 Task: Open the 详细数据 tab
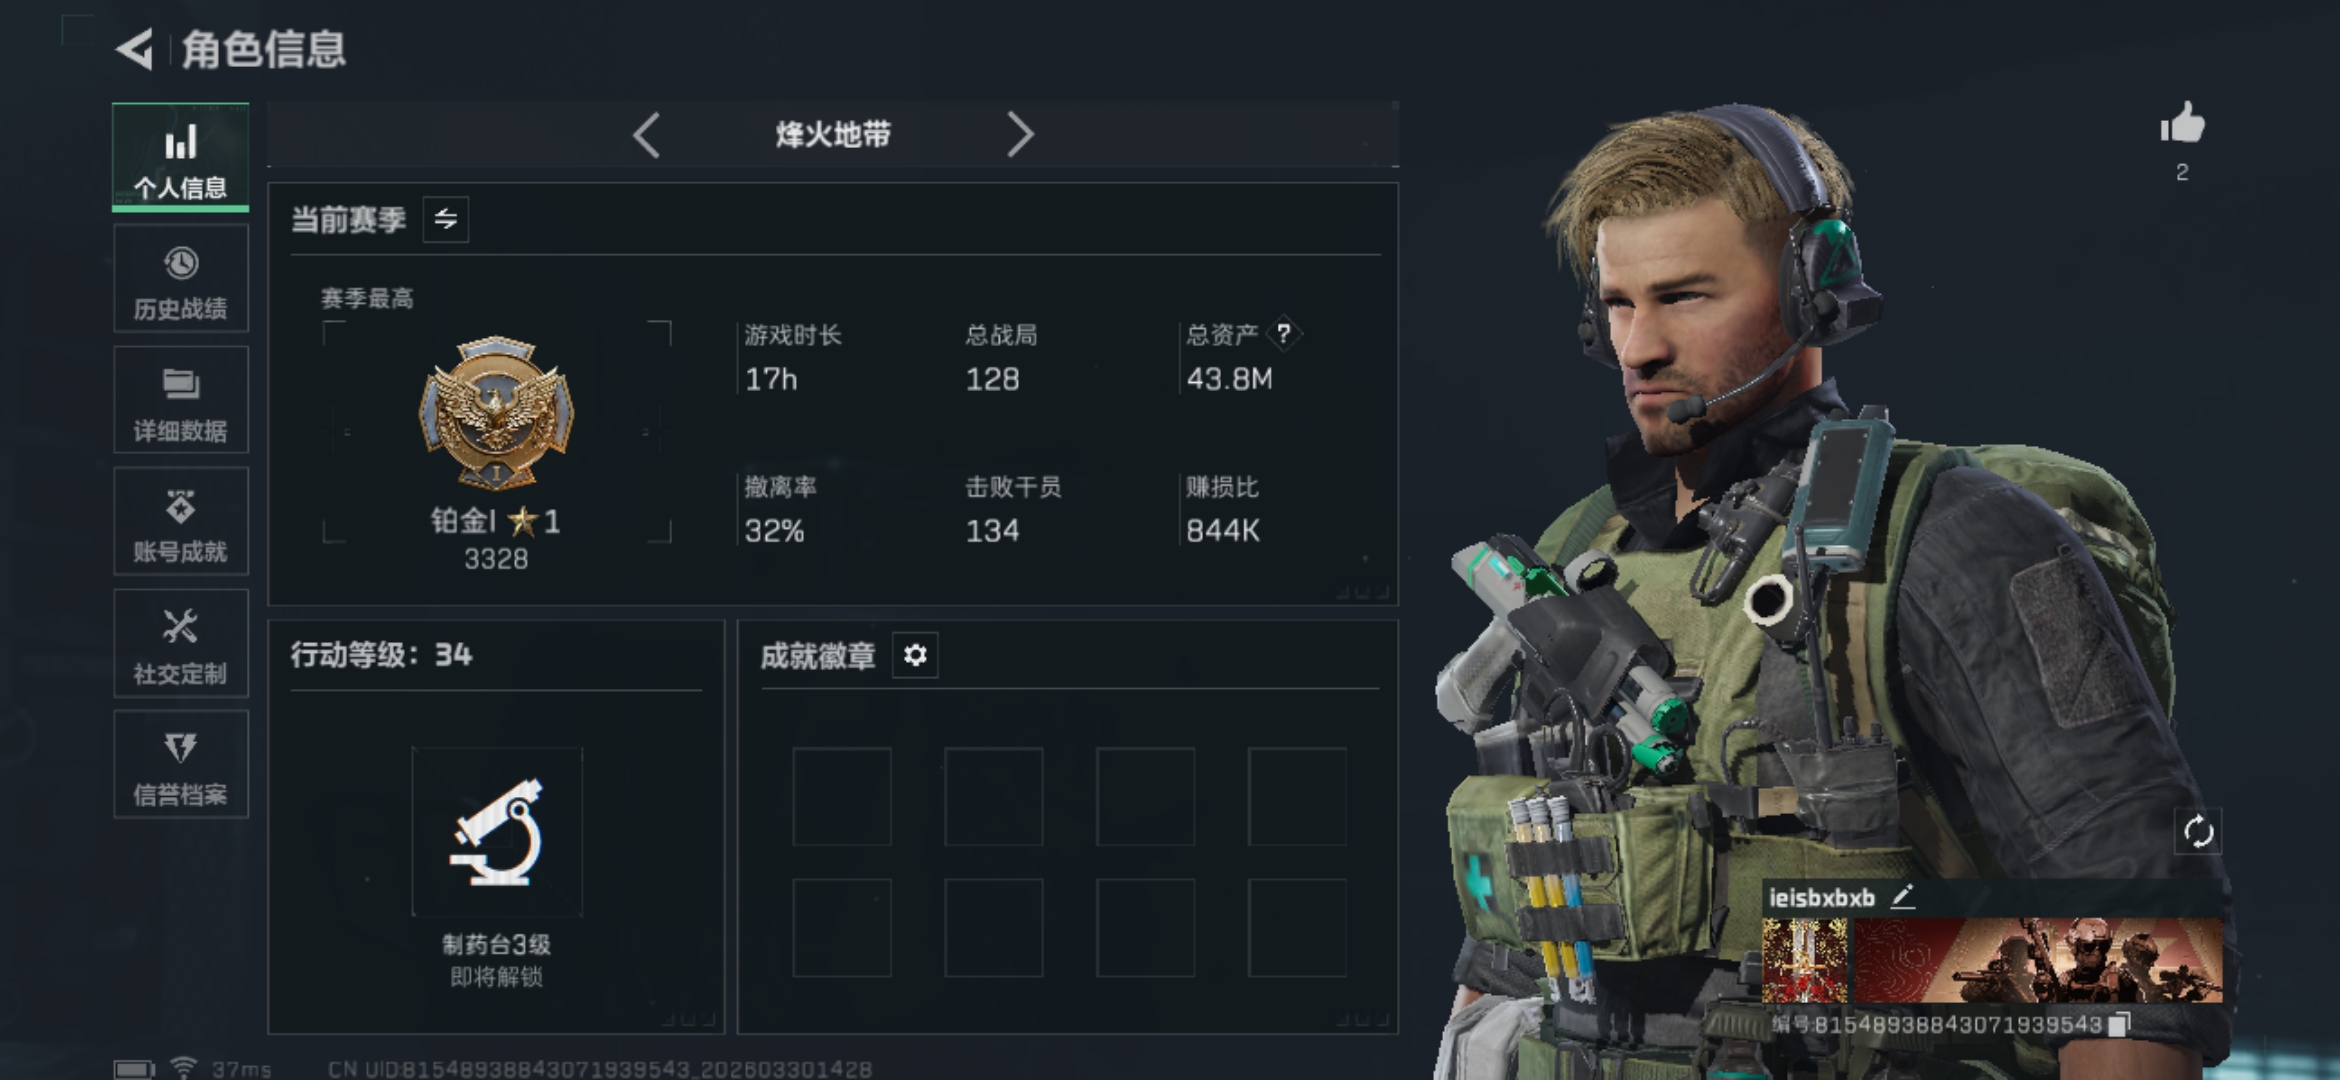tap(181, 400)
